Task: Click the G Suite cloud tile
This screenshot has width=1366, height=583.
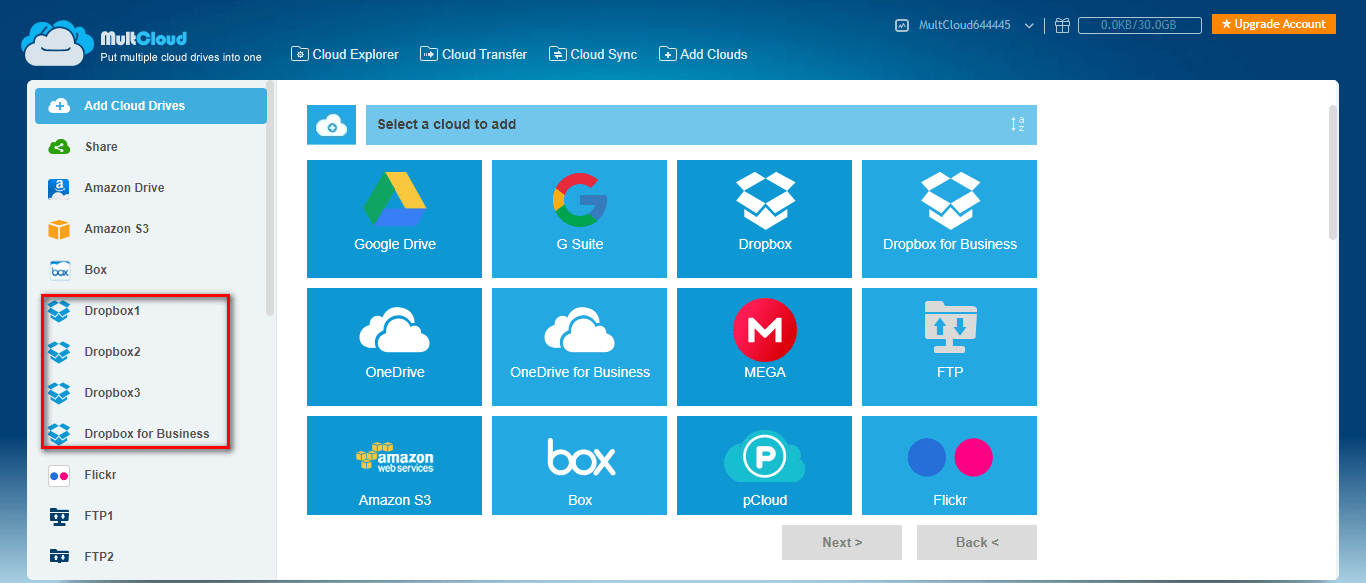Action: click(x=579, y=218)
